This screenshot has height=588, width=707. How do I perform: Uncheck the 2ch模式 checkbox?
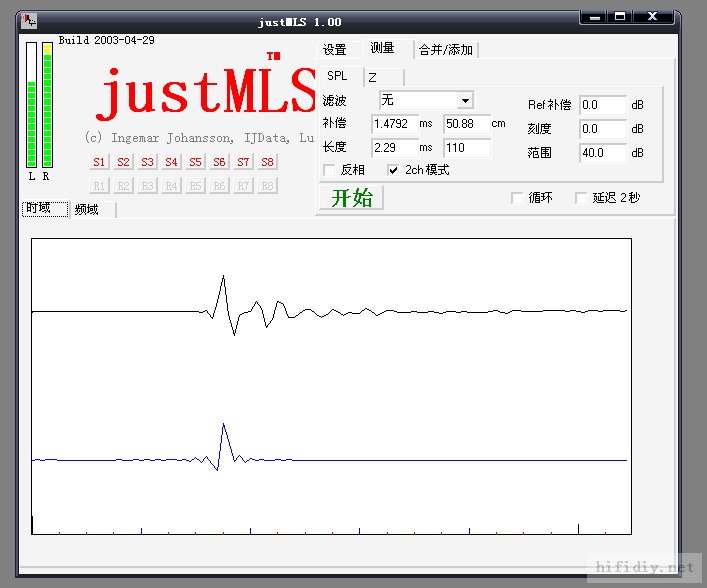(x=394, y=171)
